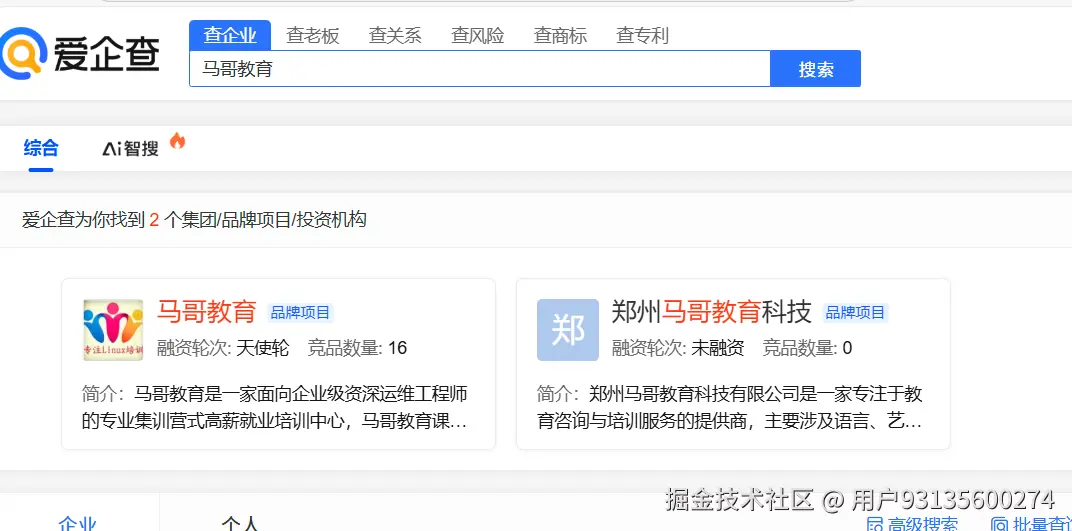Switch to the 查老板 tab
The image size is (1072, 531).
point(312,36)
